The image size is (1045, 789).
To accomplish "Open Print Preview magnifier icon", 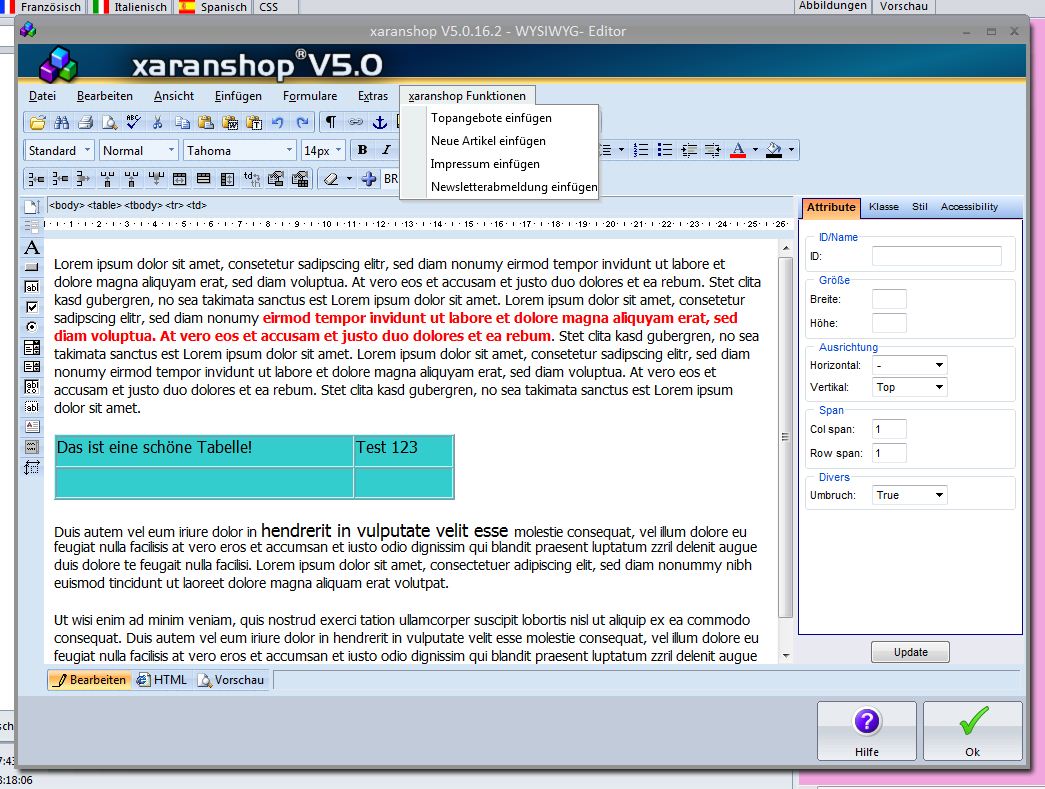I will tap(109, 123).
